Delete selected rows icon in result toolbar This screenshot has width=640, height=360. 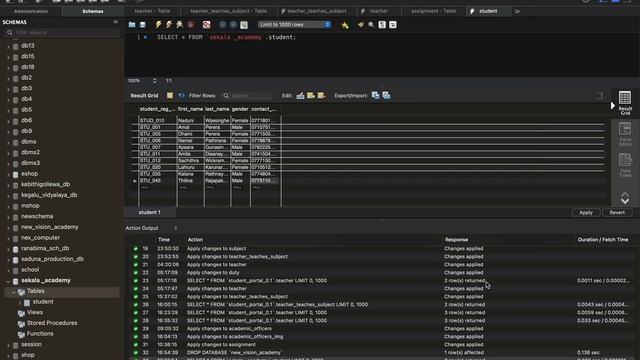coord(322,96)
